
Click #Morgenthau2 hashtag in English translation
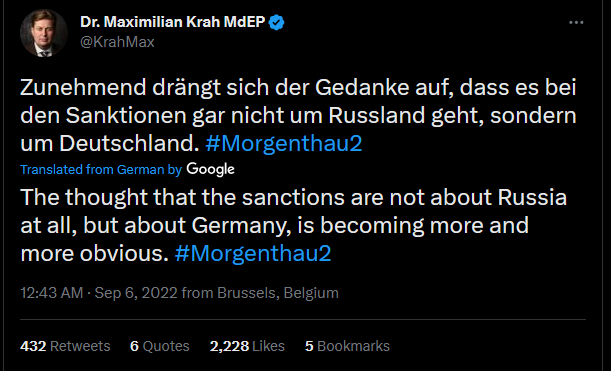click(x=253, y=253)
